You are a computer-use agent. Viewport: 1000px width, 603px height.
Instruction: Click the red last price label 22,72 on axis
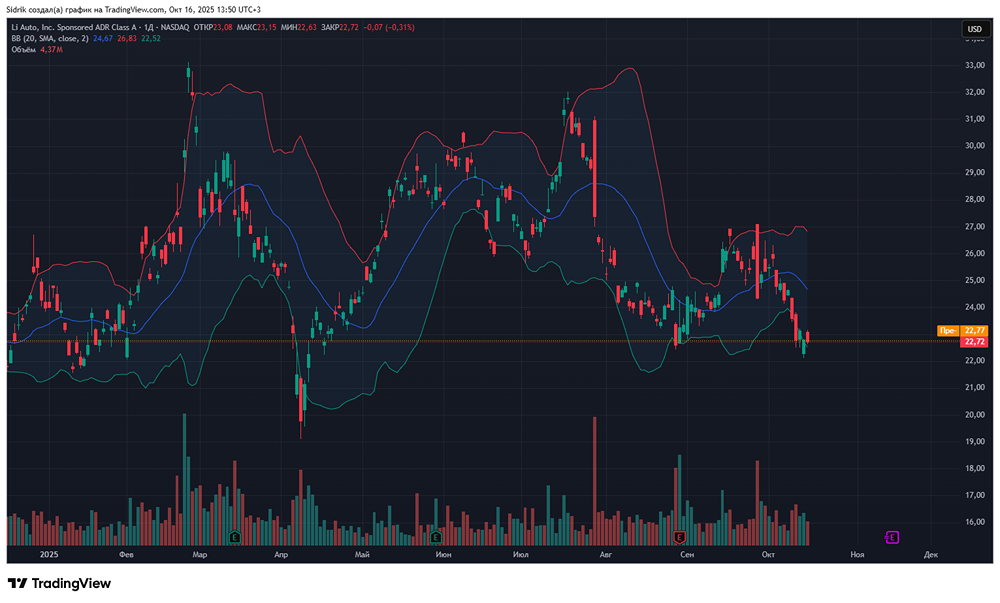click(x=974, y=342)
